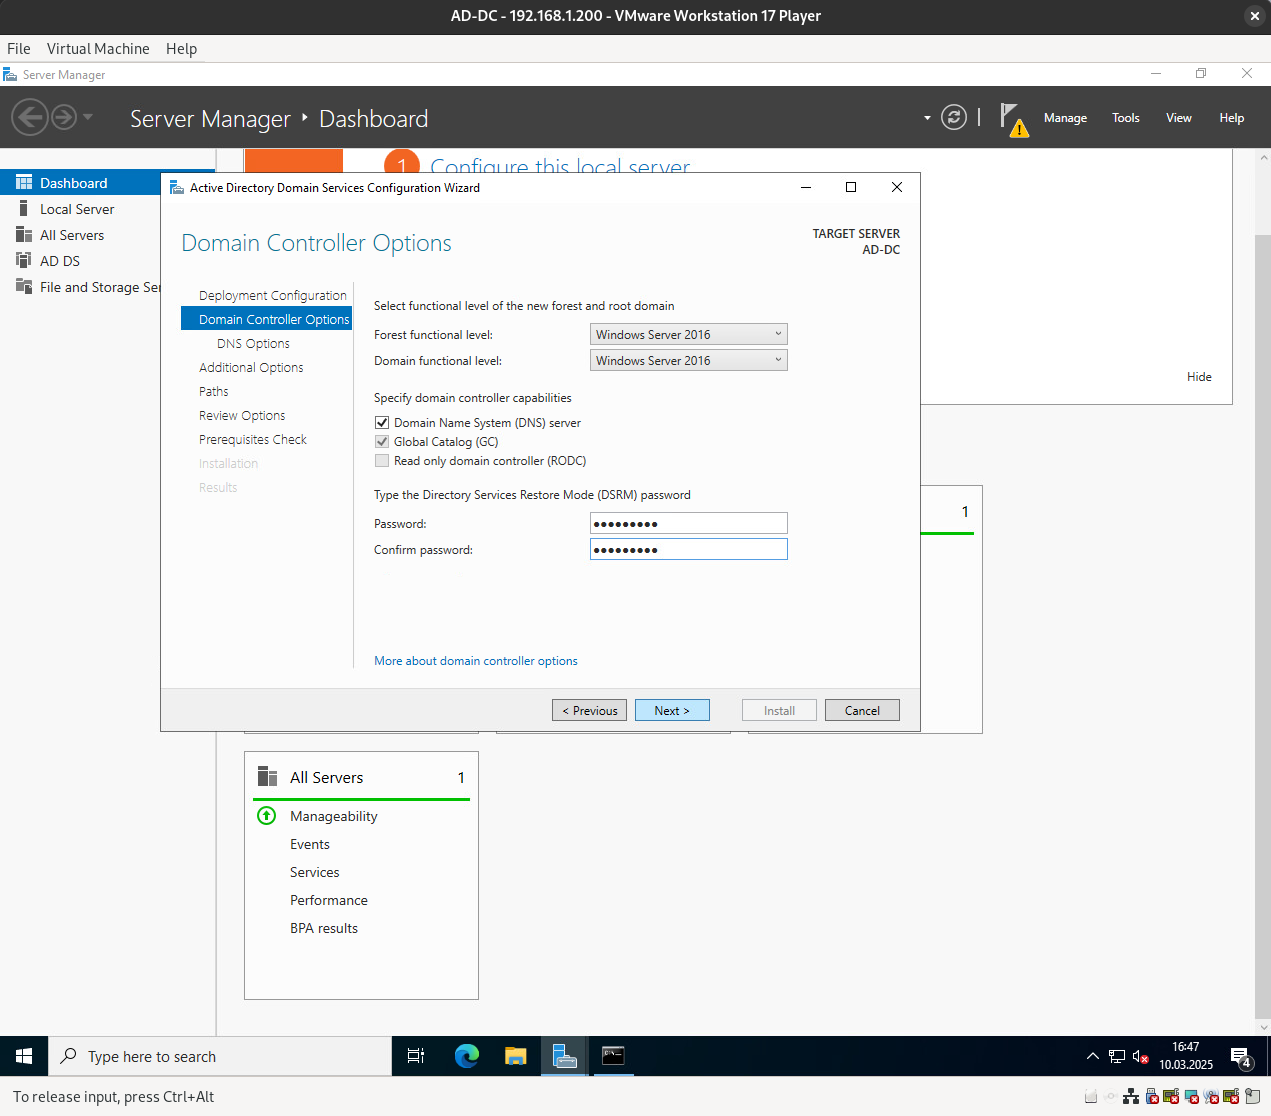
Task: Click the All Servers tile icon
Action: [267, 777]
